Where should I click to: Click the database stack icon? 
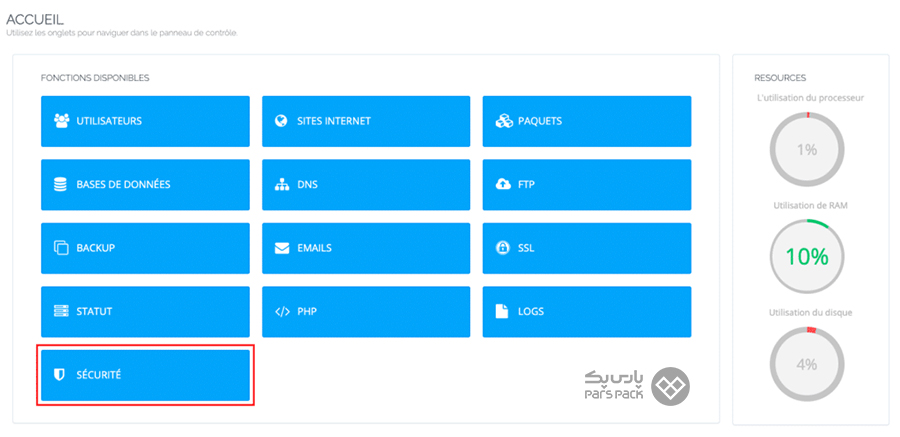(60, 185)
